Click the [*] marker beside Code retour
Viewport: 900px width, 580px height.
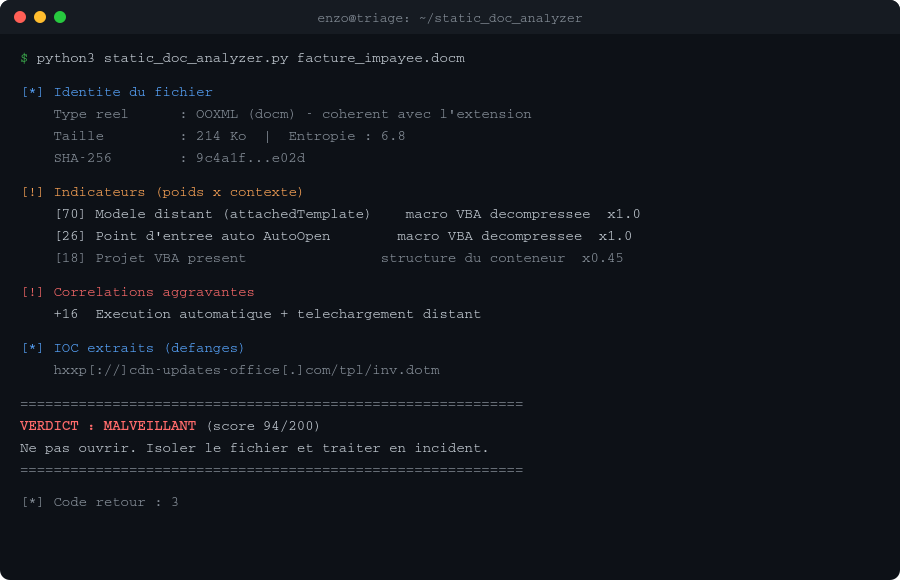[32, 502]
